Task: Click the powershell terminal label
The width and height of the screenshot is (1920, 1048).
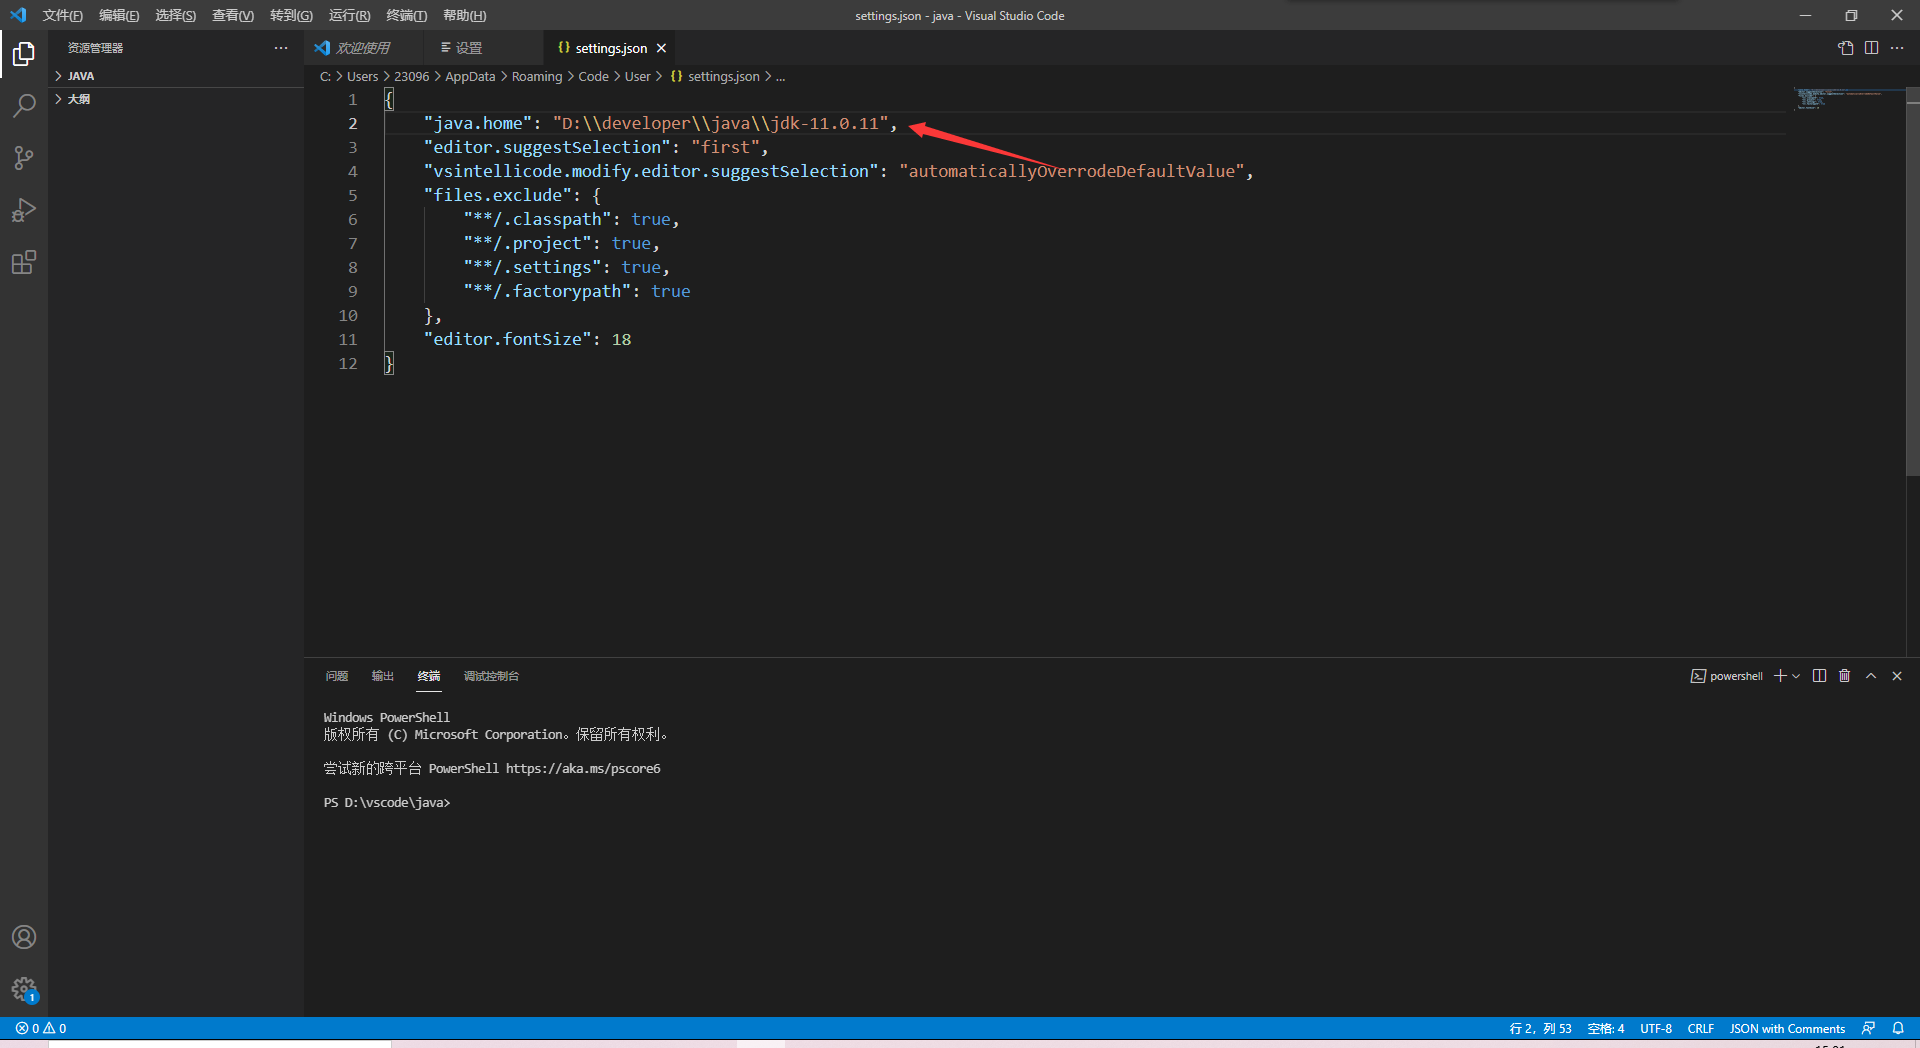Action: [x=1727, y=676]
